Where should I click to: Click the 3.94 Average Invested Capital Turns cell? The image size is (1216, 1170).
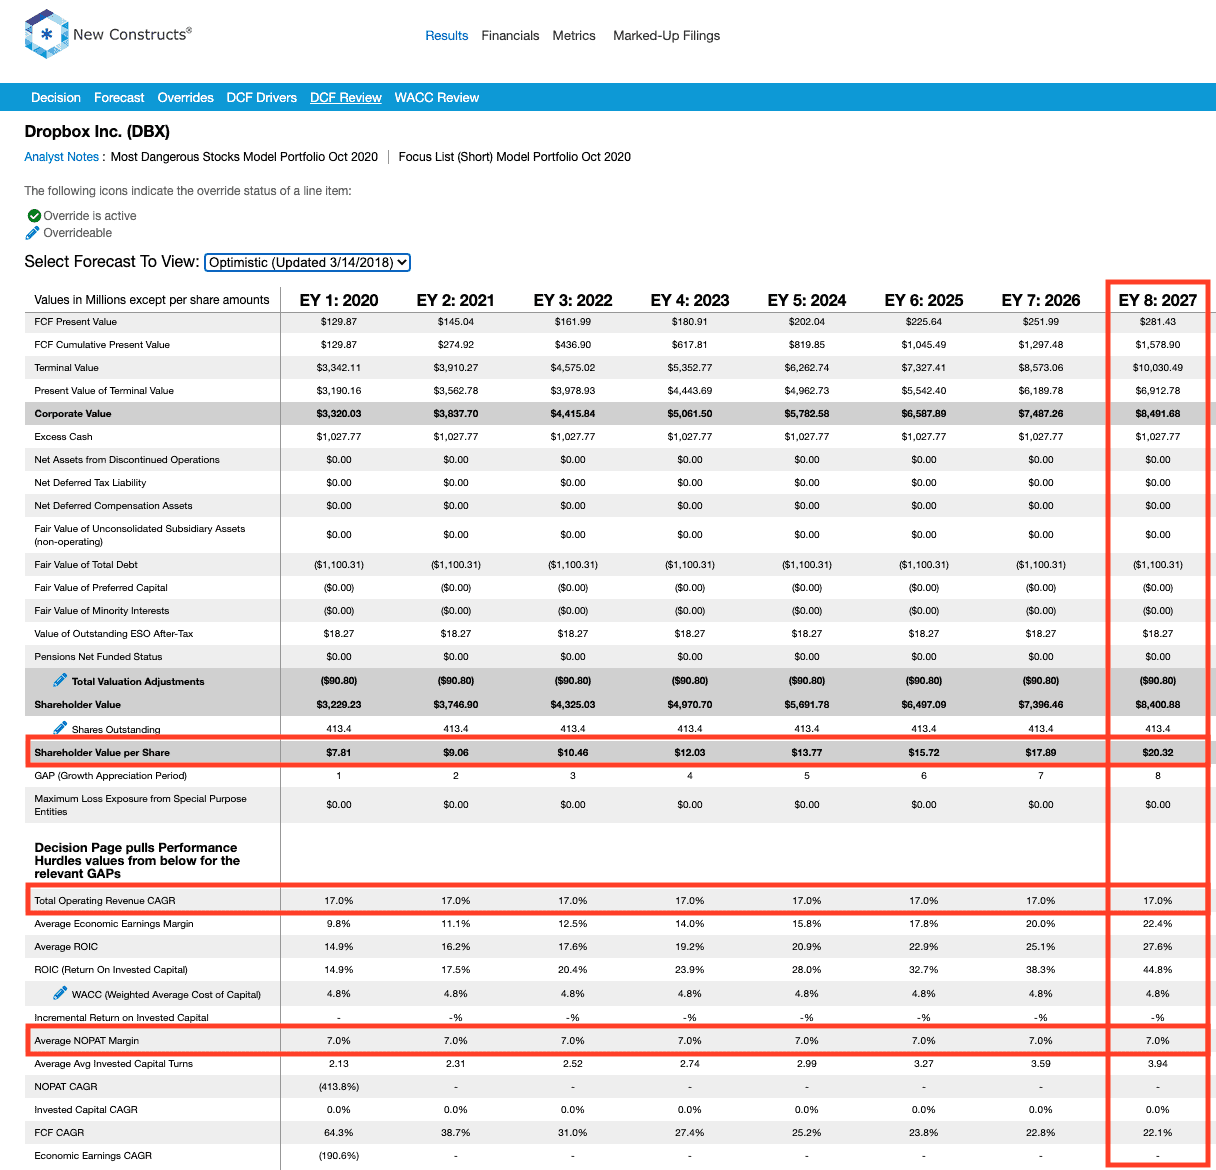pos(1158,1064)
